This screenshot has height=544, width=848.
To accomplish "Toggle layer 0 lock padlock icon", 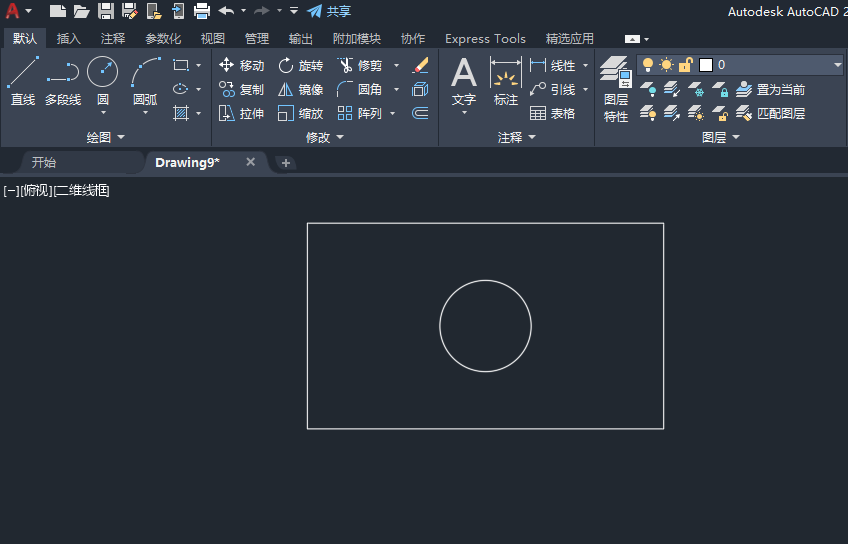I will [x=686, y=65].
